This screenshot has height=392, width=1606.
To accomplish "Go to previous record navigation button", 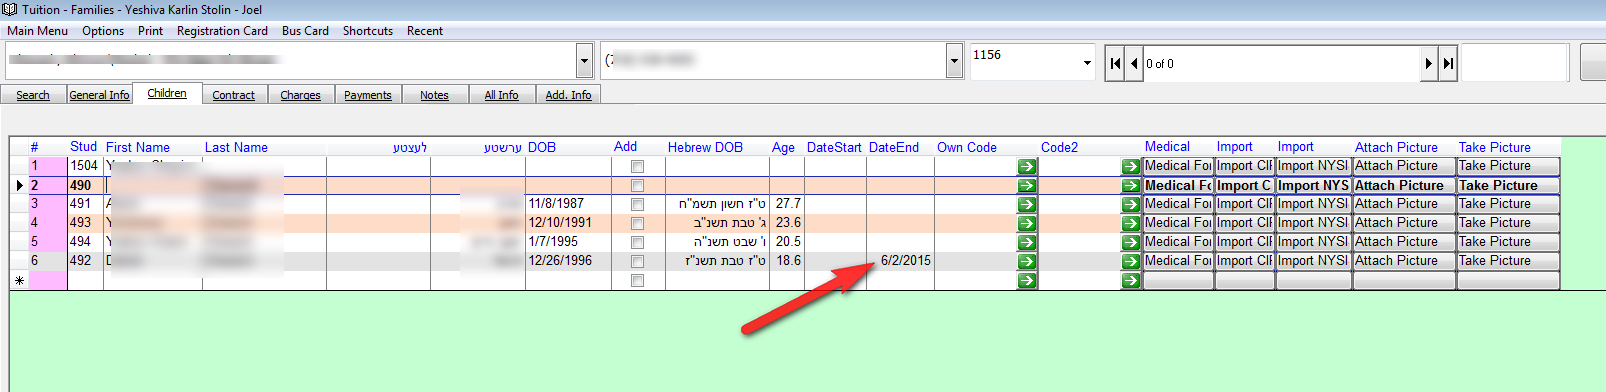I will 1134,63.
